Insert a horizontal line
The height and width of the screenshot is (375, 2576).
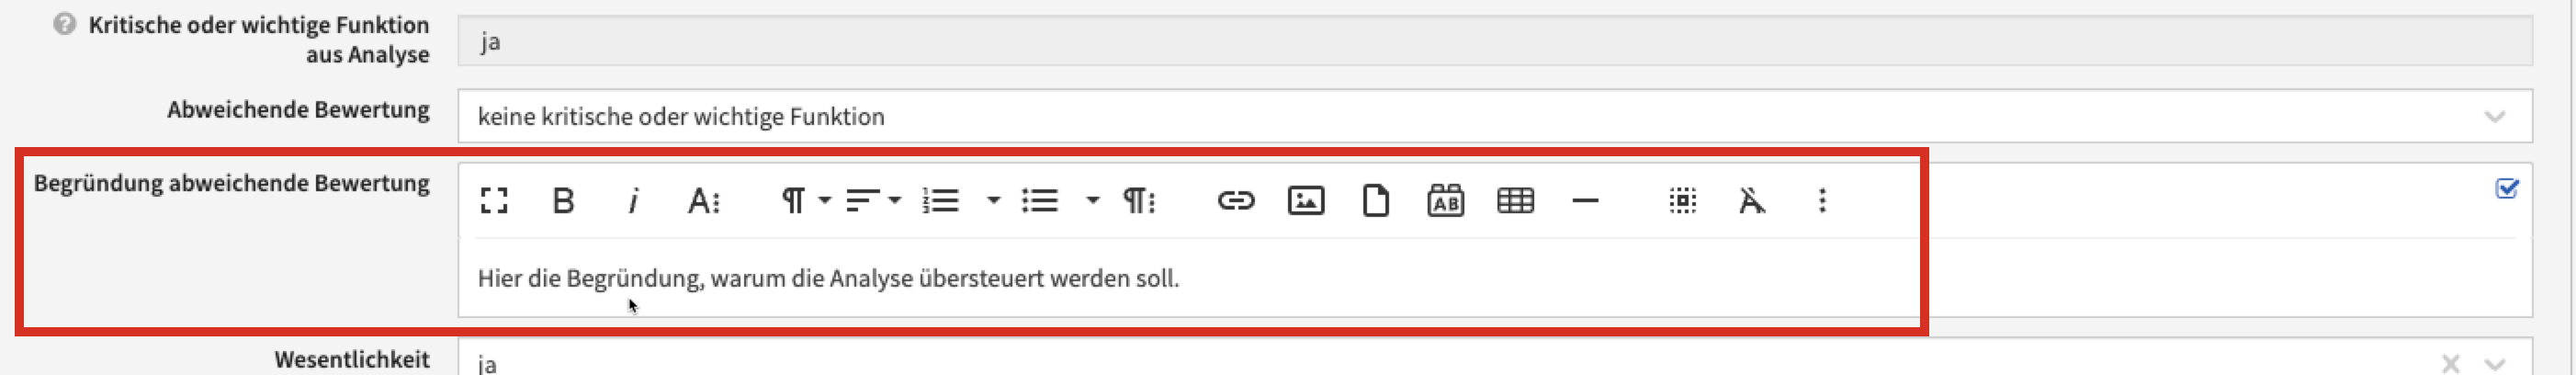[1585, 201]
